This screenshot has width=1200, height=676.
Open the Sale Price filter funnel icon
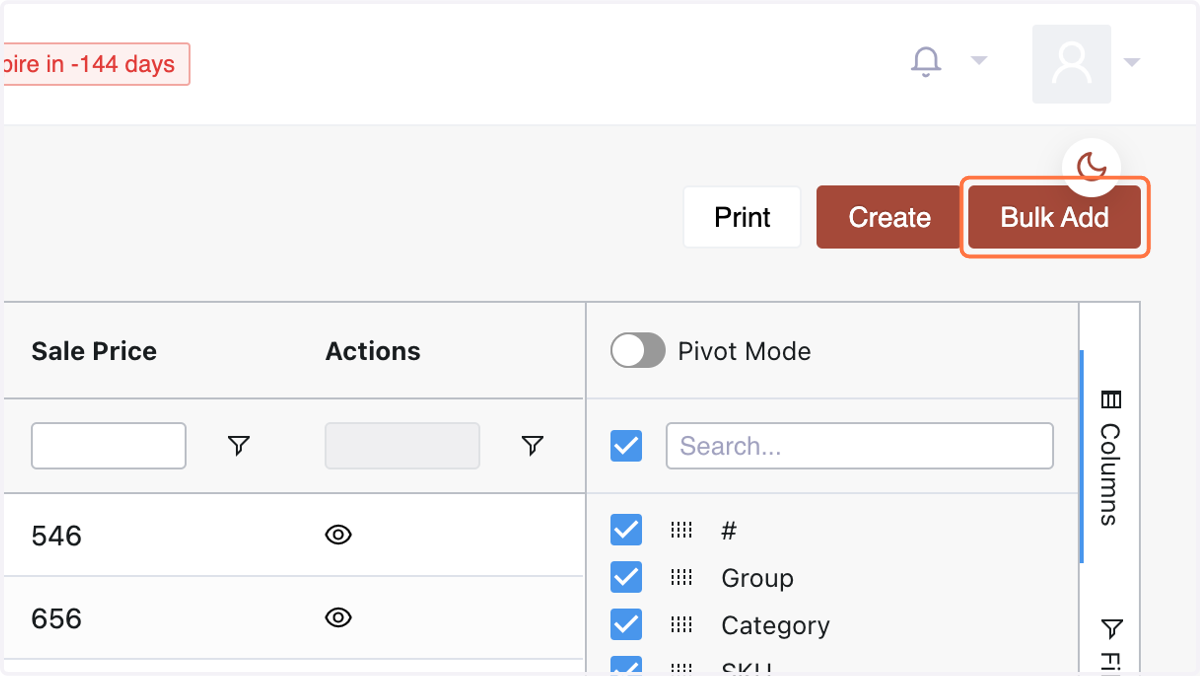[x=238, y=446]
